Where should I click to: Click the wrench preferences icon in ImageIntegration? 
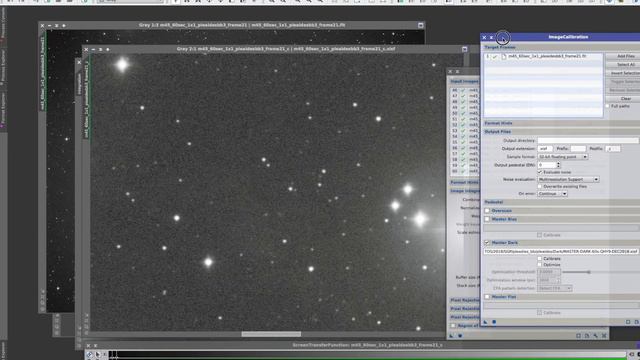[x=596, y=336]
